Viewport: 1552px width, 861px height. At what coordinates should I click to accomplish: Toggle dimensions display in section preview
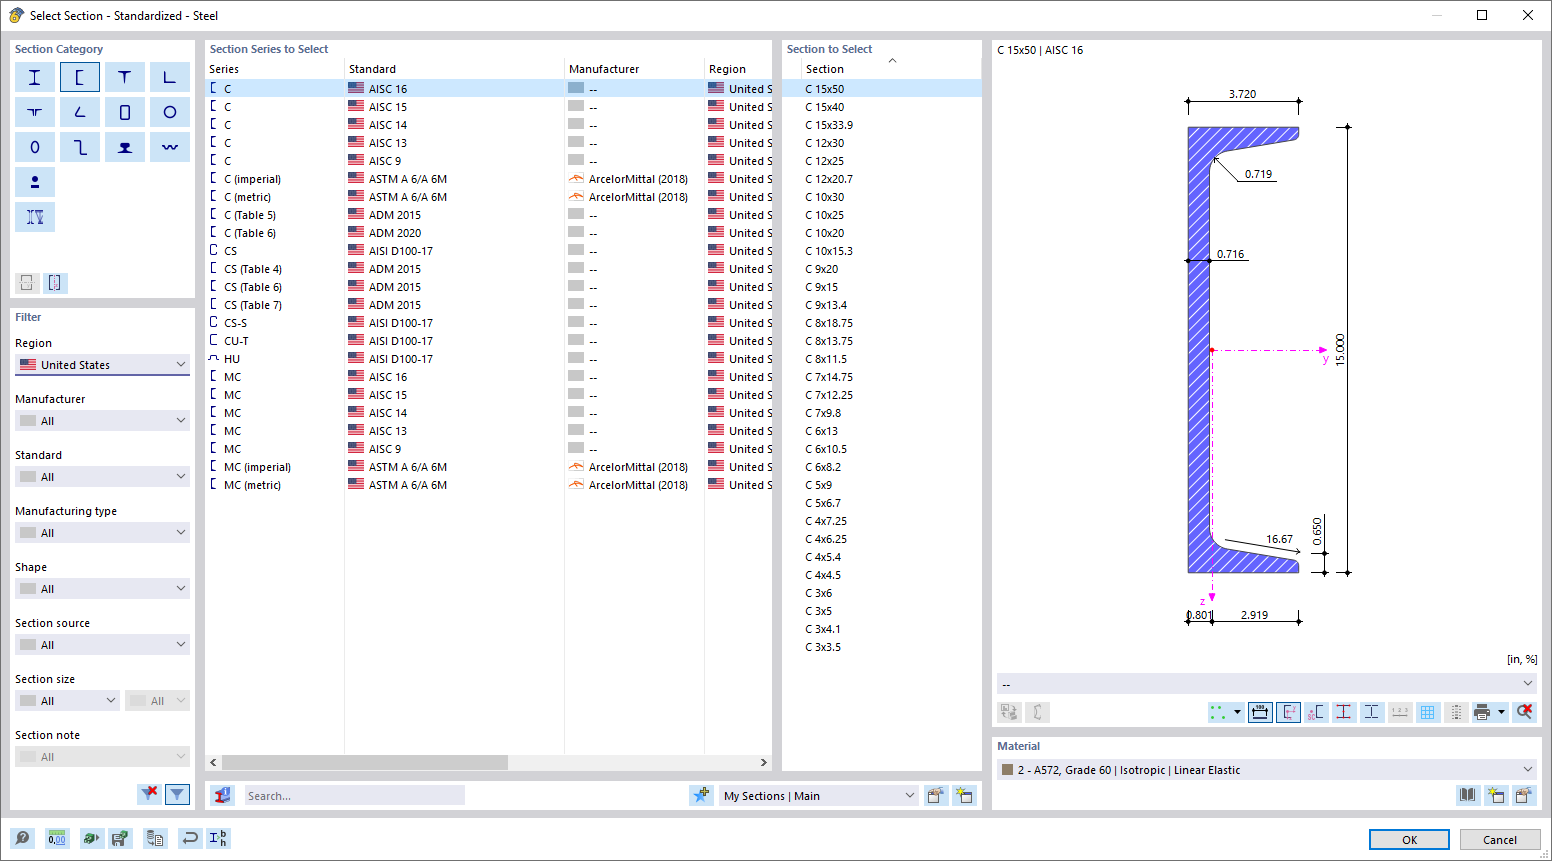pos(1260,712)
